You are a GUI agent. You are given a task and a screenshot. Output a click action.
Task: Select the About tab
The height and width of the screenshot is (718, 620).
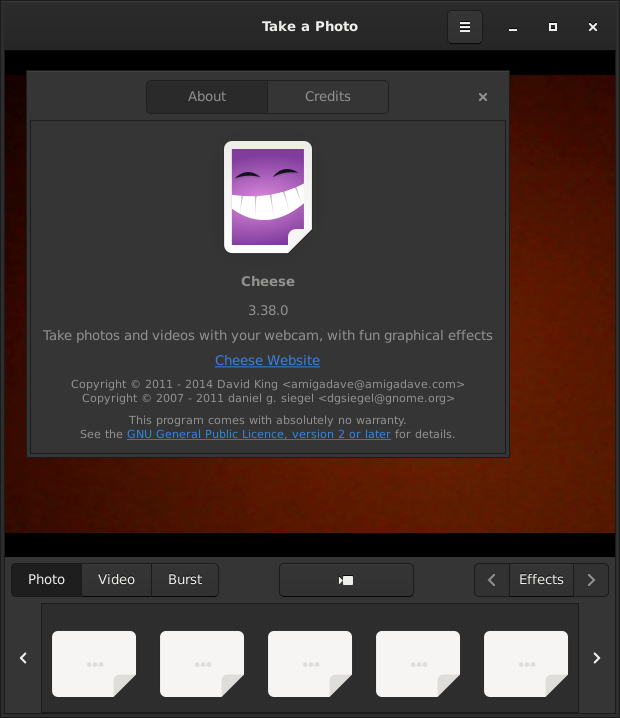pos(207,97)
